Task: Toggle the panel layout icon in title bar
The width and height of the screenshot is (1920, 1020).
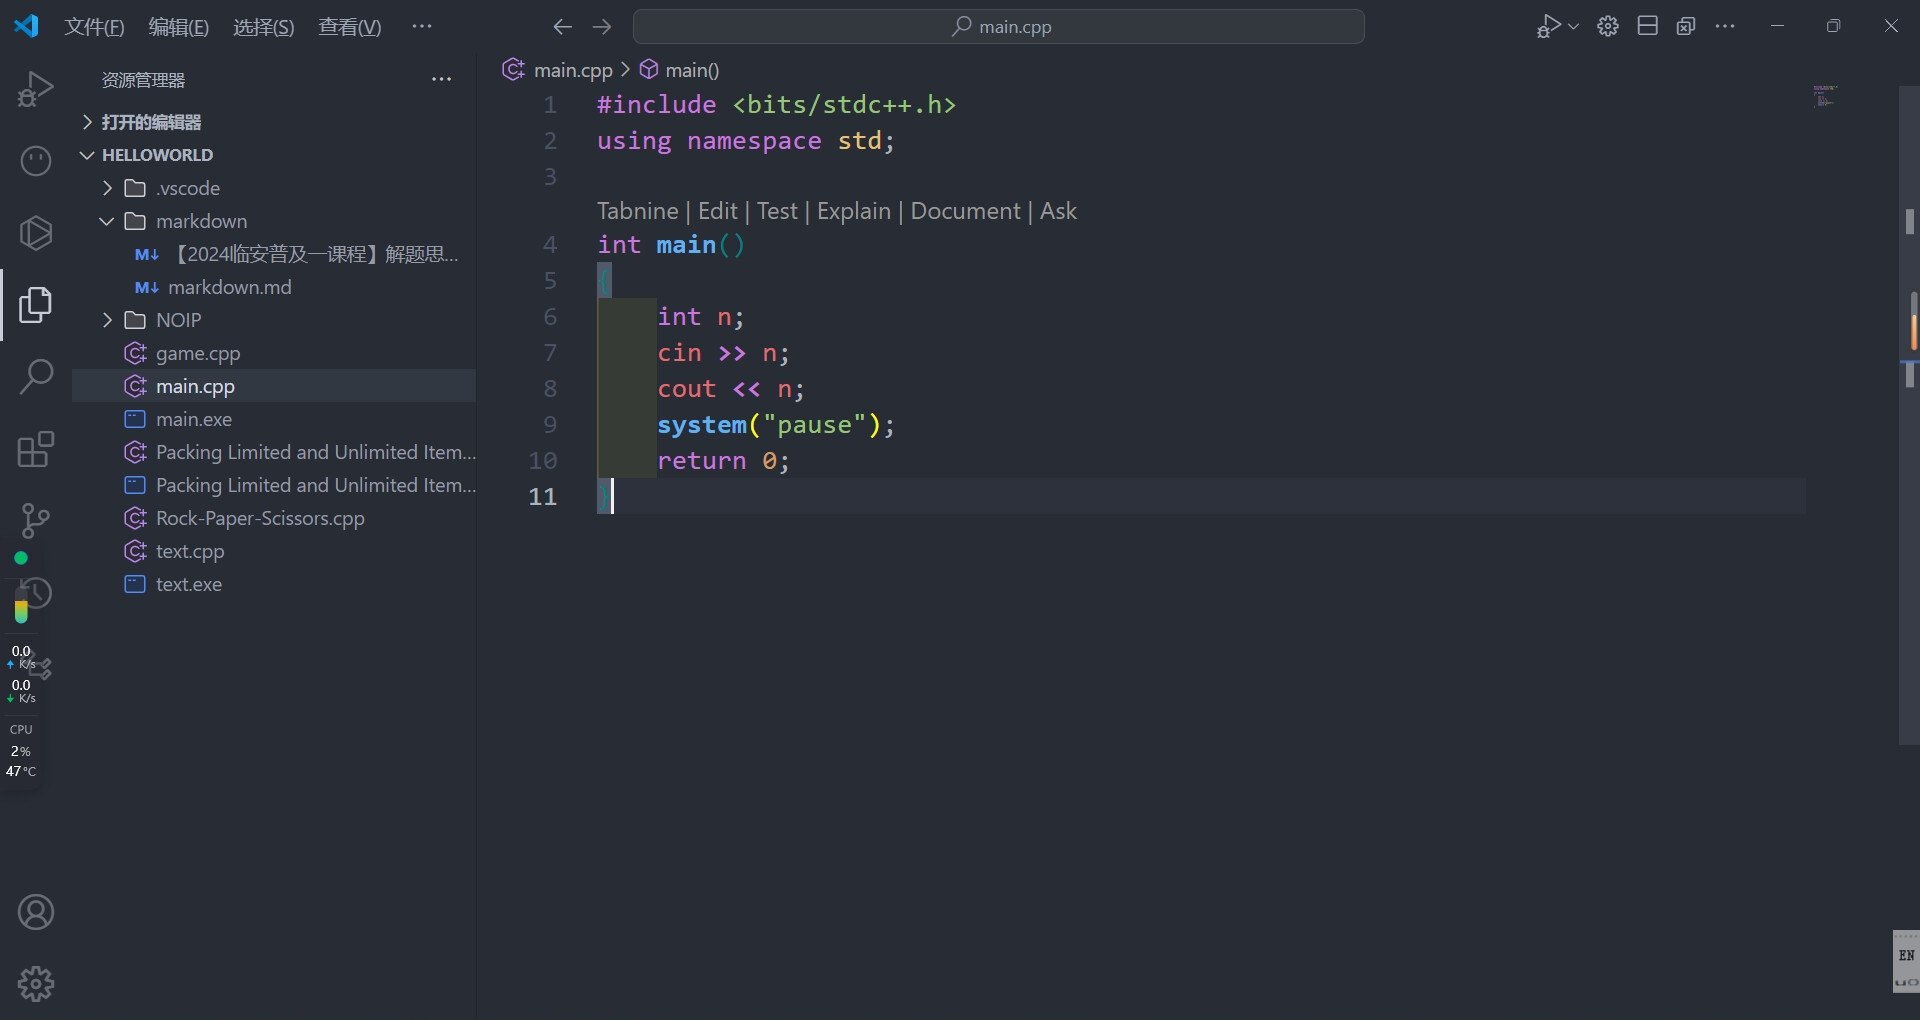Action: (x=1648, y=27)
